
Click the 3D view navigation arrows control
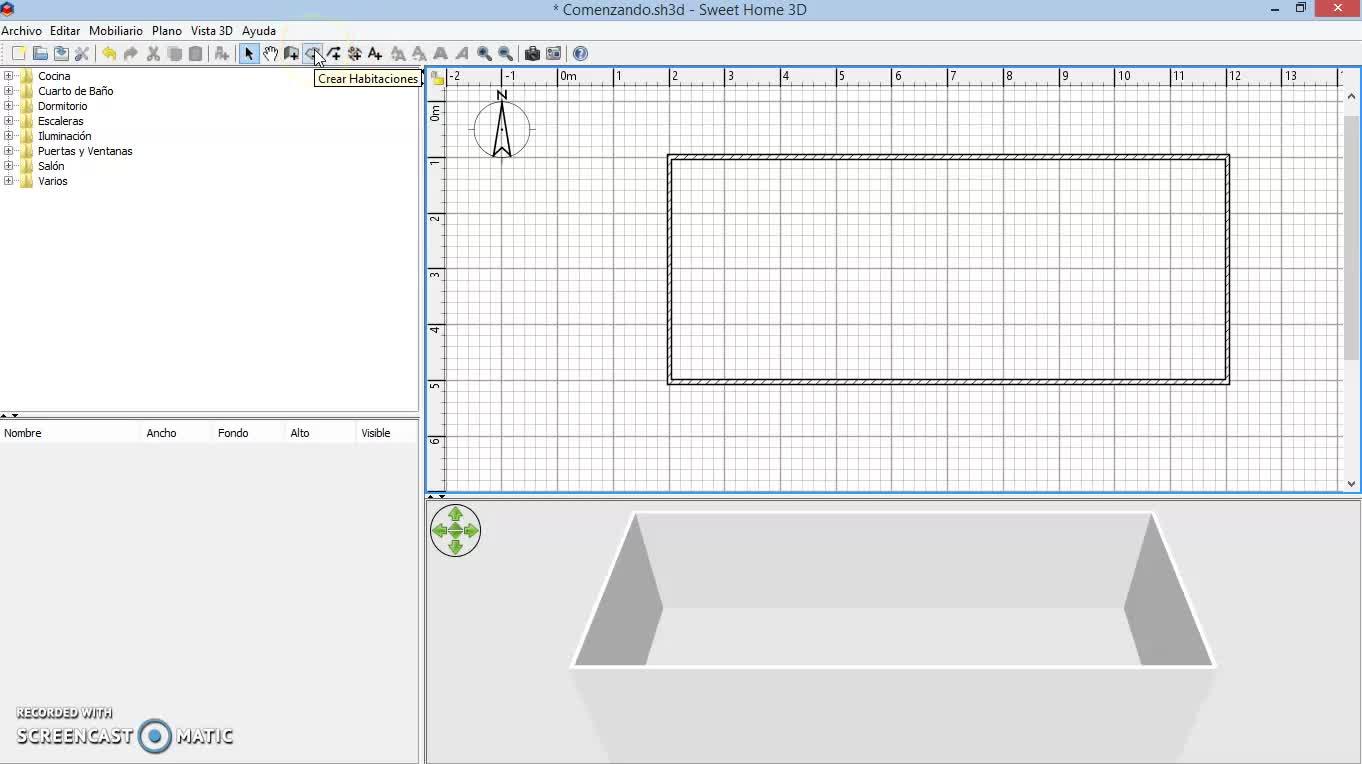coord(455,531)
